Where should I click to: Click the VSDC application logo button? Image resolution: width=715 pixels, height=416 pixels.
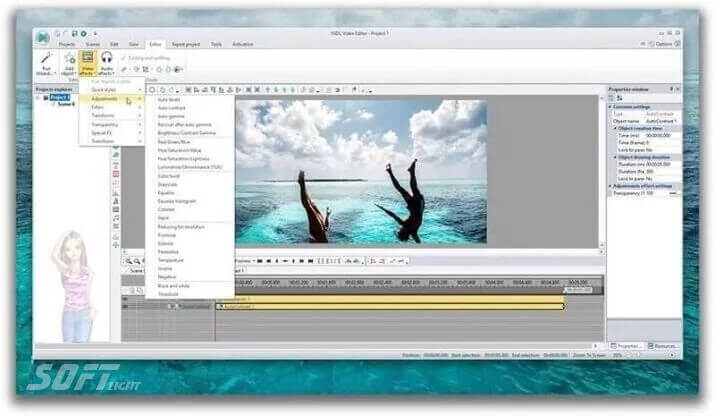(43, 37)
